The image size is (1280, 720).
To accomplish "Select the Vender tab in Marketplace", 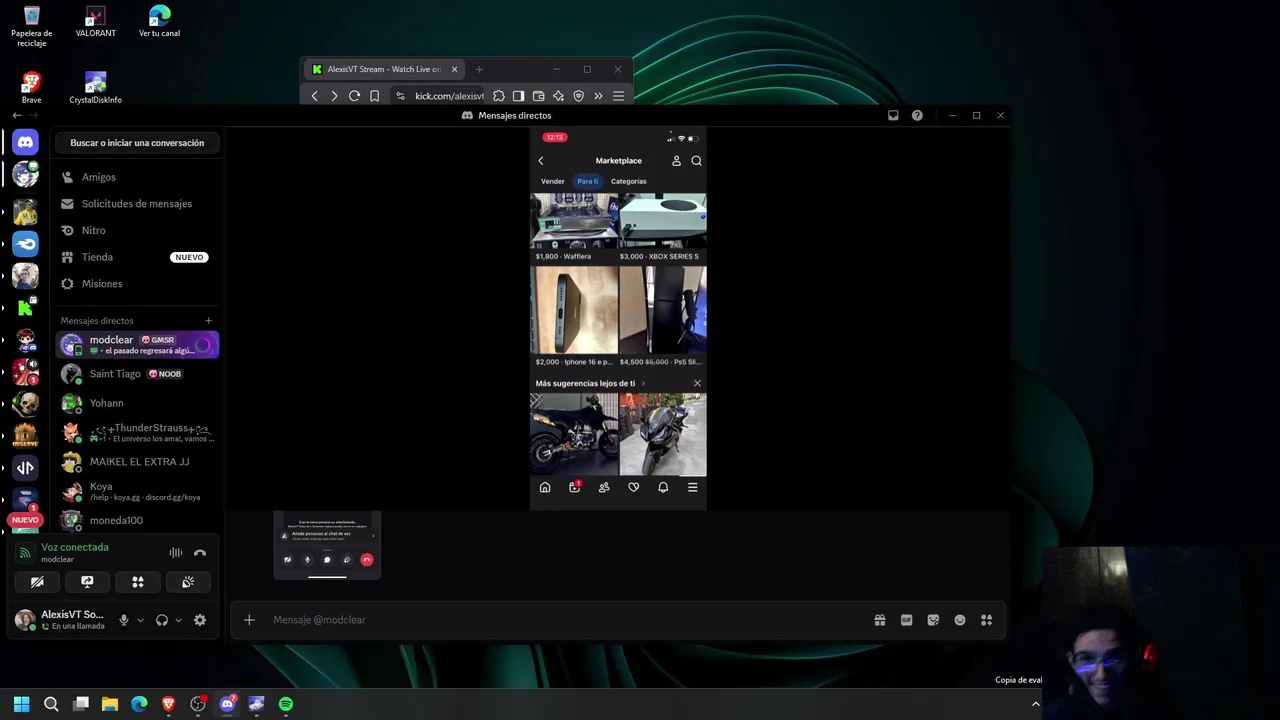I will pyautogui.click(x=553, y=181).
